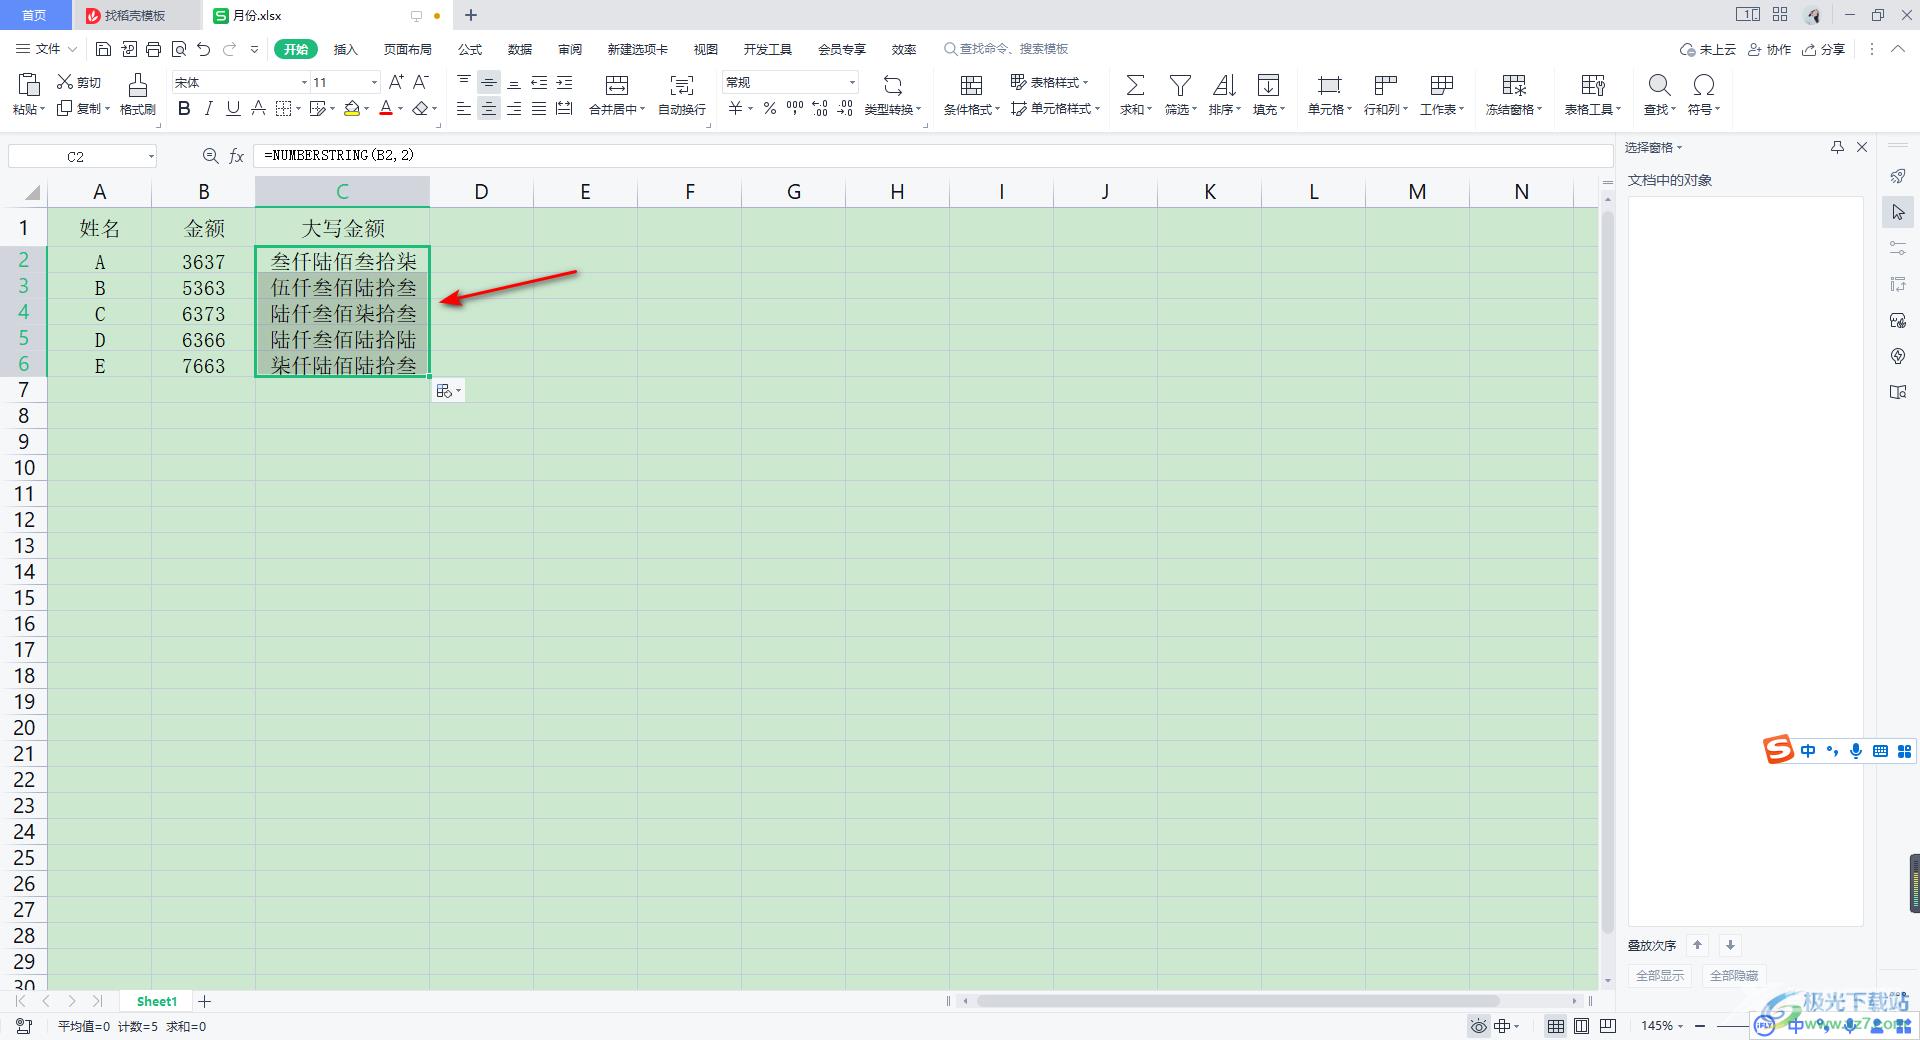
Task: Click the Filter (筛选) funnel icon
Action: (x=1180, y=84)
